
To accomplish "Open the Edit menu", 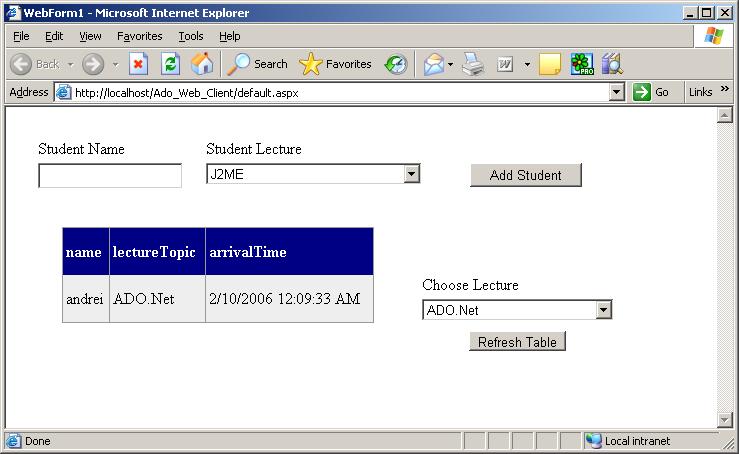I will click(x=54, y=36).
